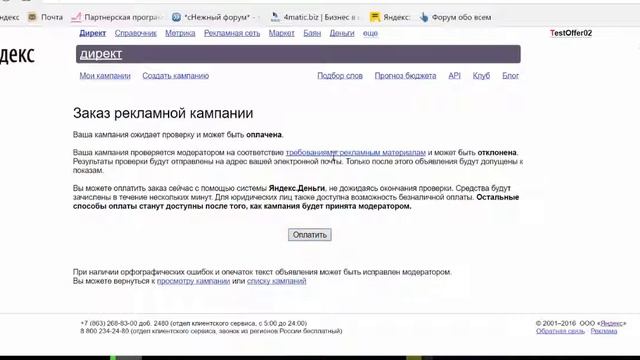
Task: Open Прогноз бюджета tool
Action: [405, 76]
